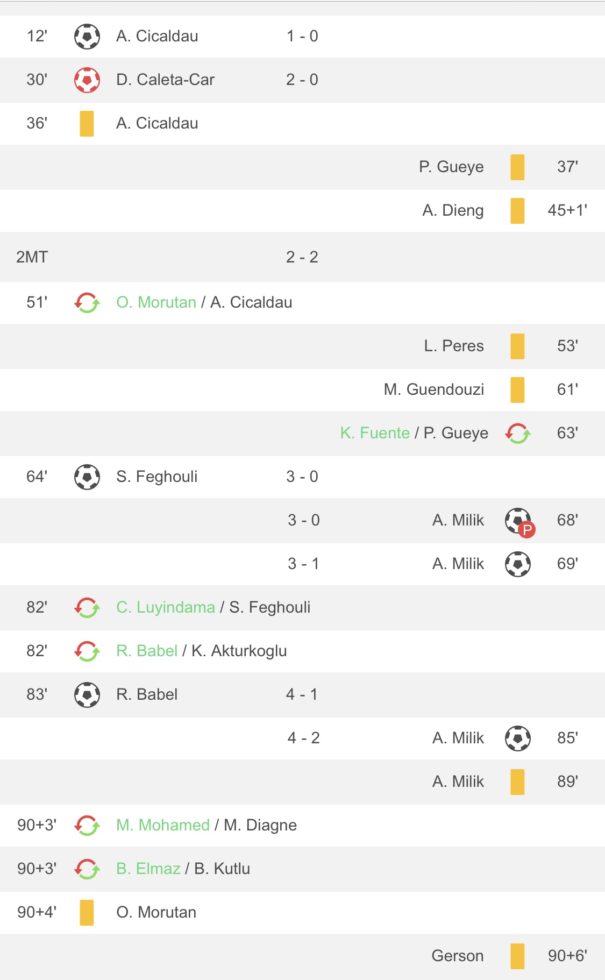605x980 pixels.
Task: Click the substitution arrows icon at 51'
Action: (87, 302)
